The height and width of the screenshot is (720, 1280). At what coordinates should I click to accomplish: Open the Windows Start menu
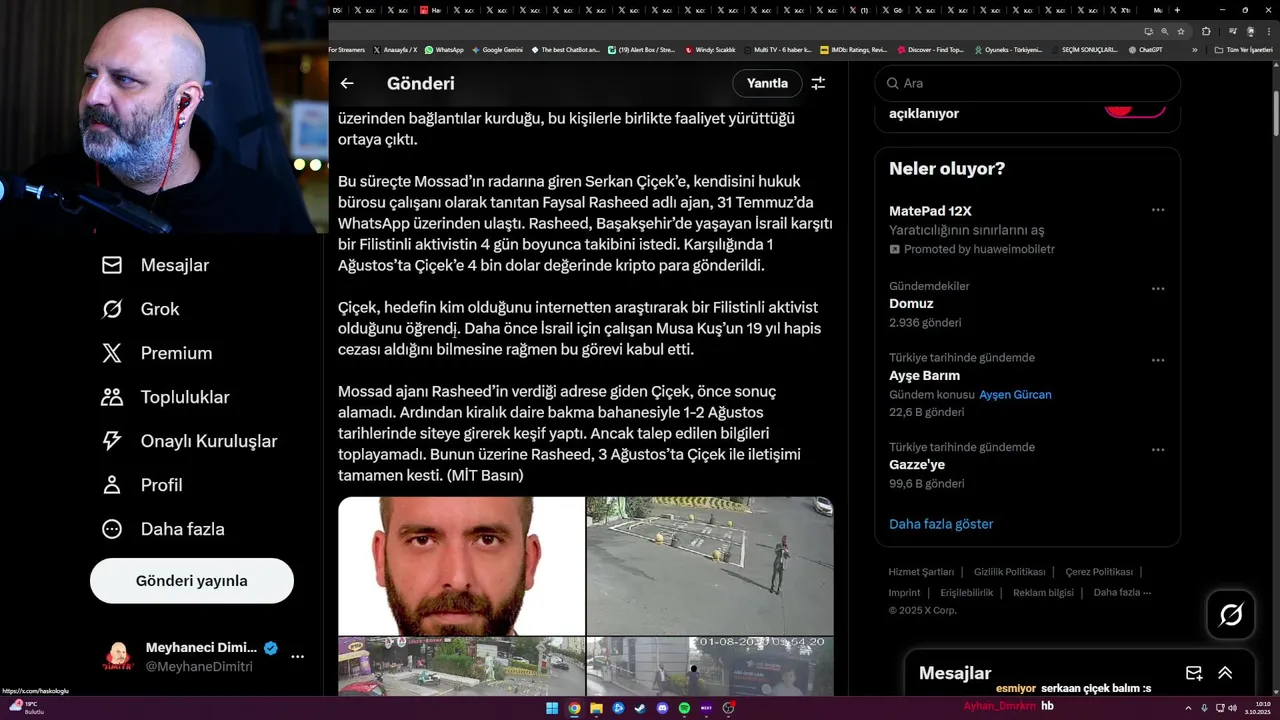pyautogui.click(x=552, y=708)
